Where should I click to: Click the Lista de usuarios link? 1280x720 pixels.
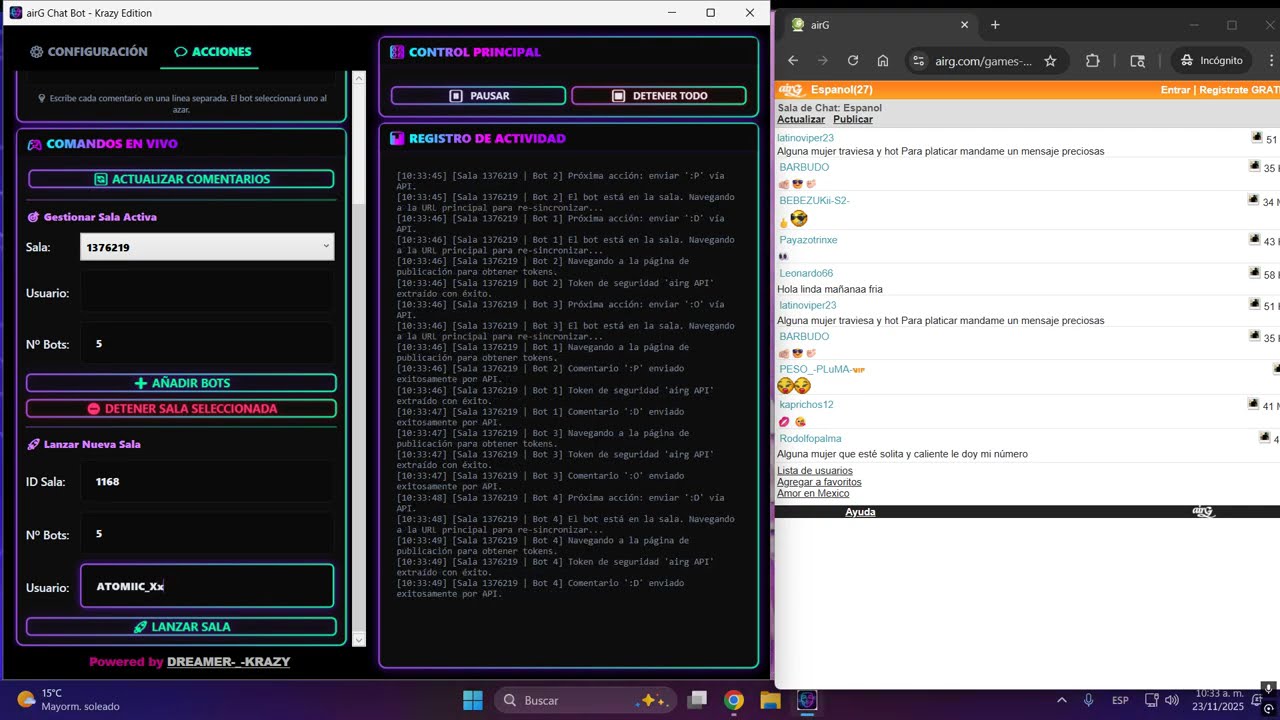(815, 471)
